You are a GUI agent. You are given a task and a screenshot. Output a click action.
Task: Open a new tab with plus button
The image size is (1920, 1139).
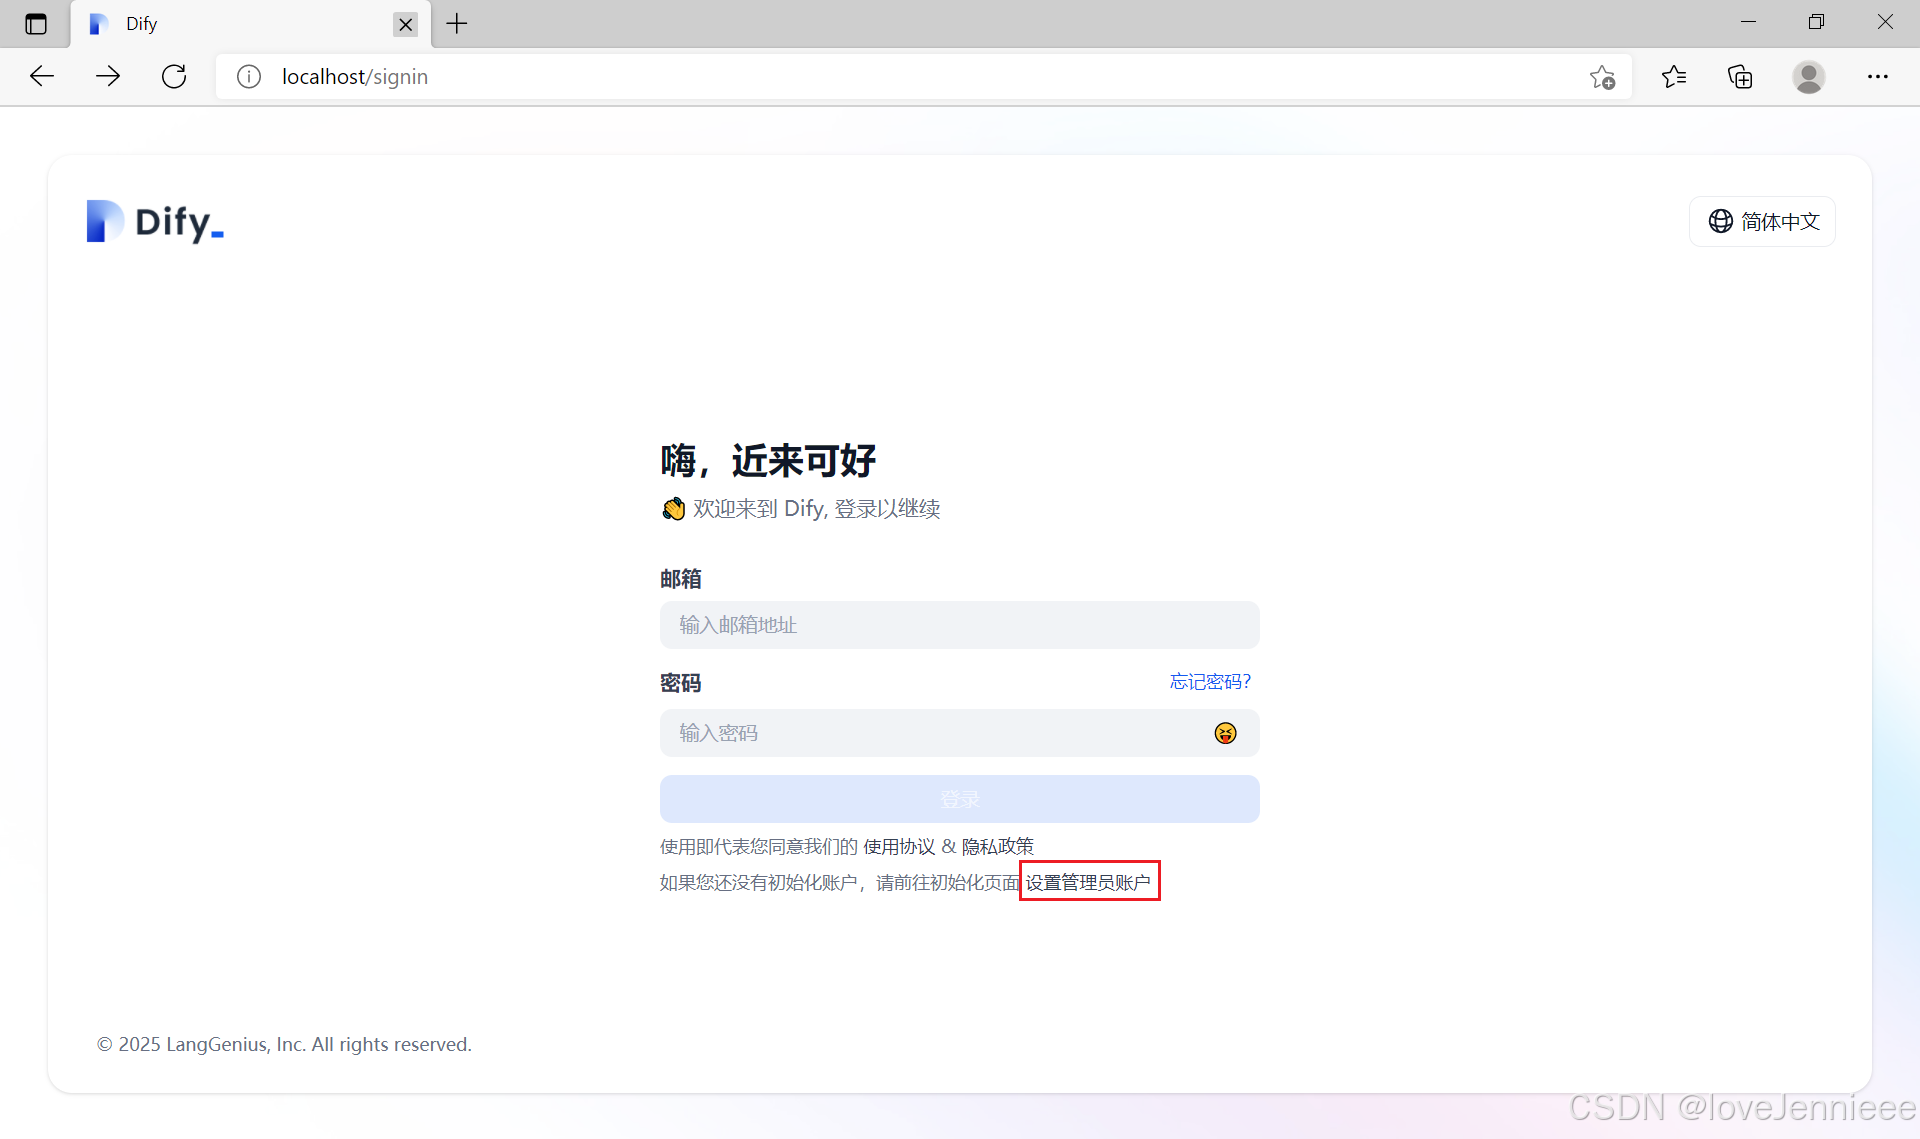(457, 24)
